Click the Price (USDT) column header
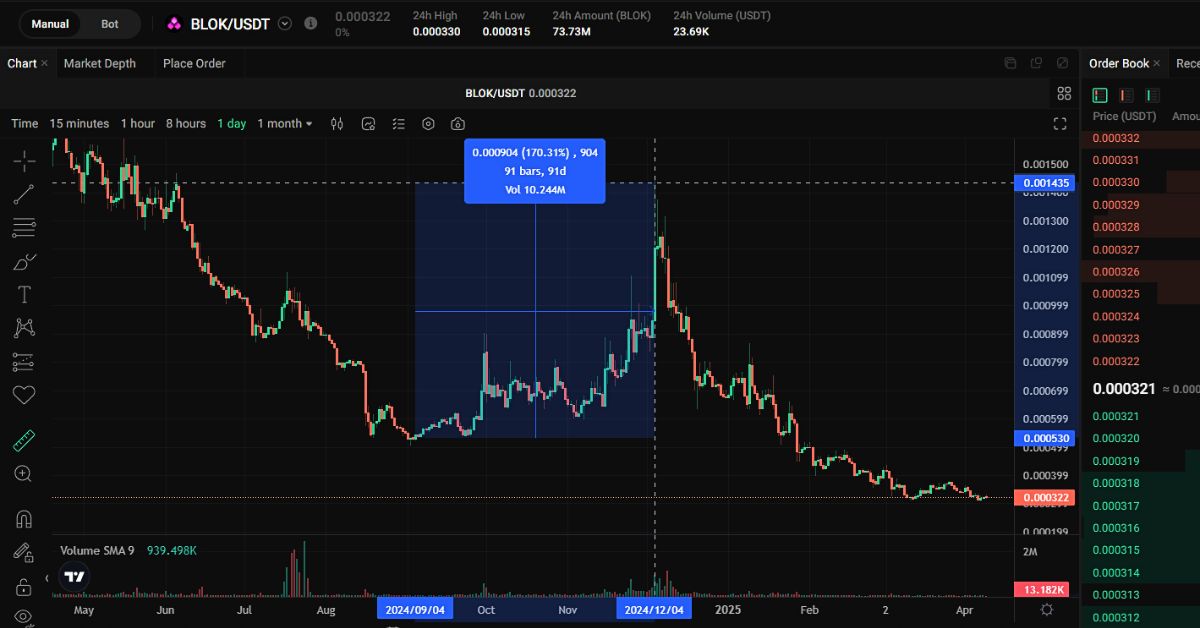This screenshot has width=1200, height=628. [1124, 117]
